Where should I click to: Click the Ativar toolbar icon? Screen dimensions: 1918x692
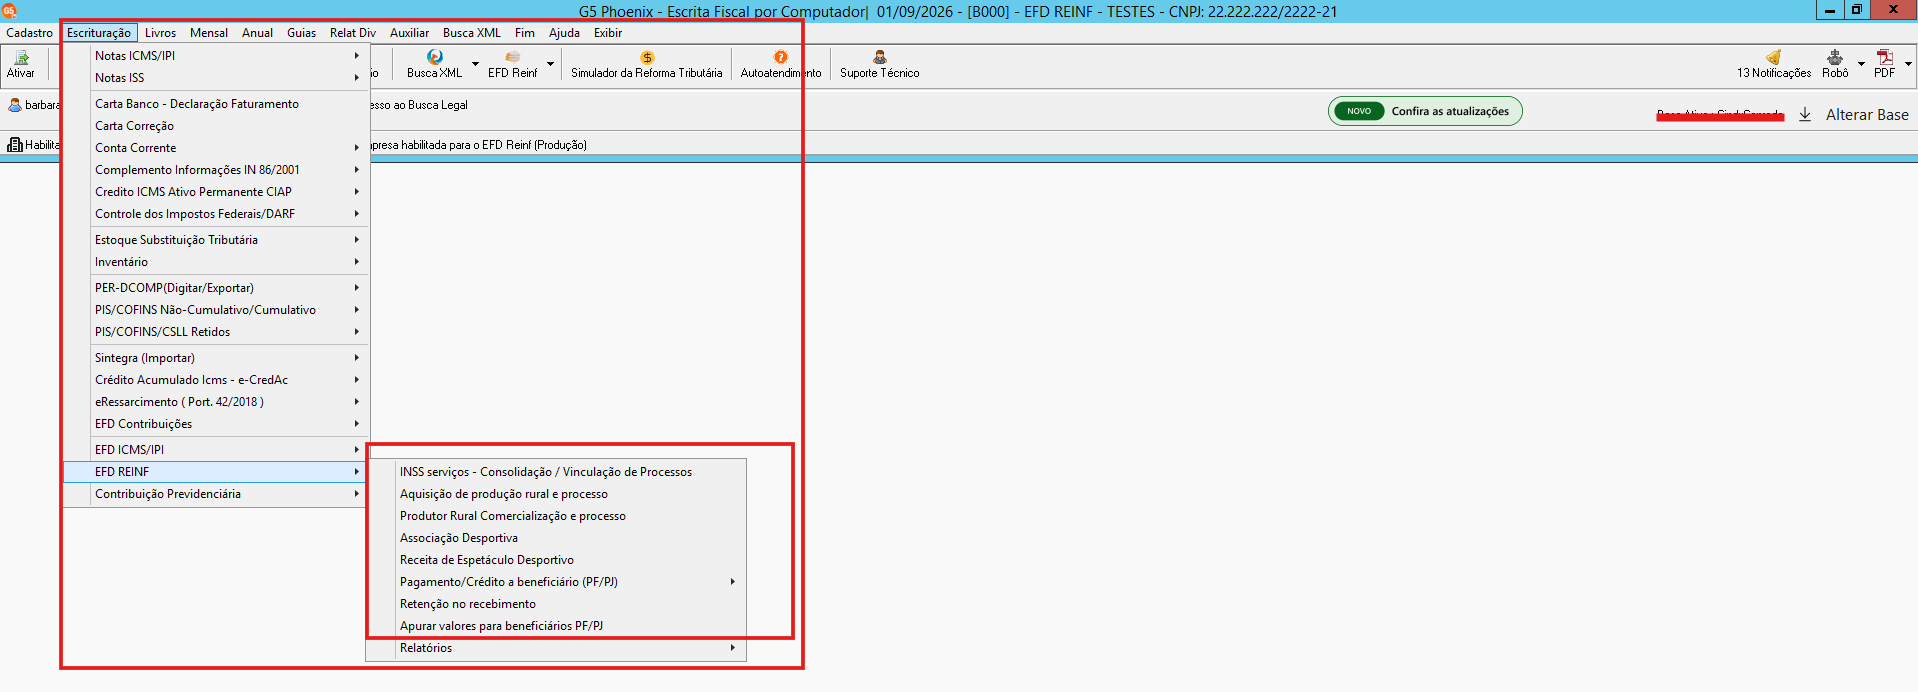(21, 57)
